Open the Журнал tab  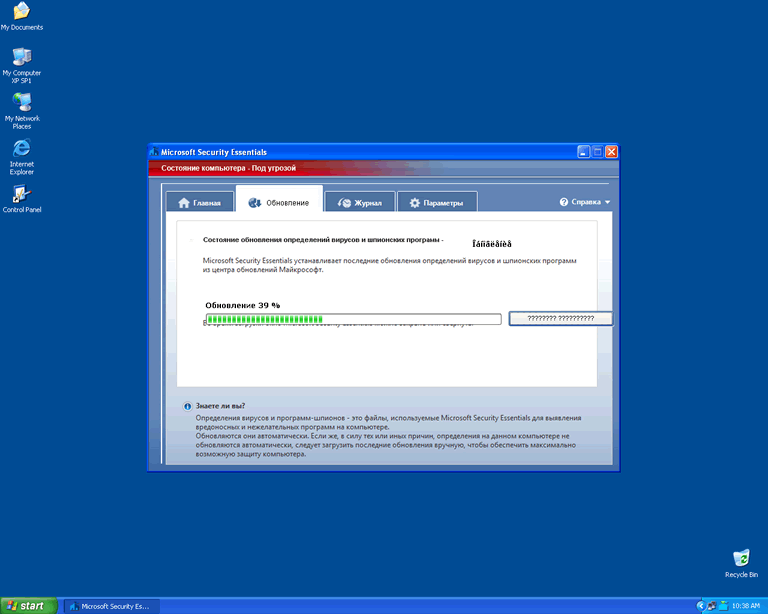coord(360,203)
